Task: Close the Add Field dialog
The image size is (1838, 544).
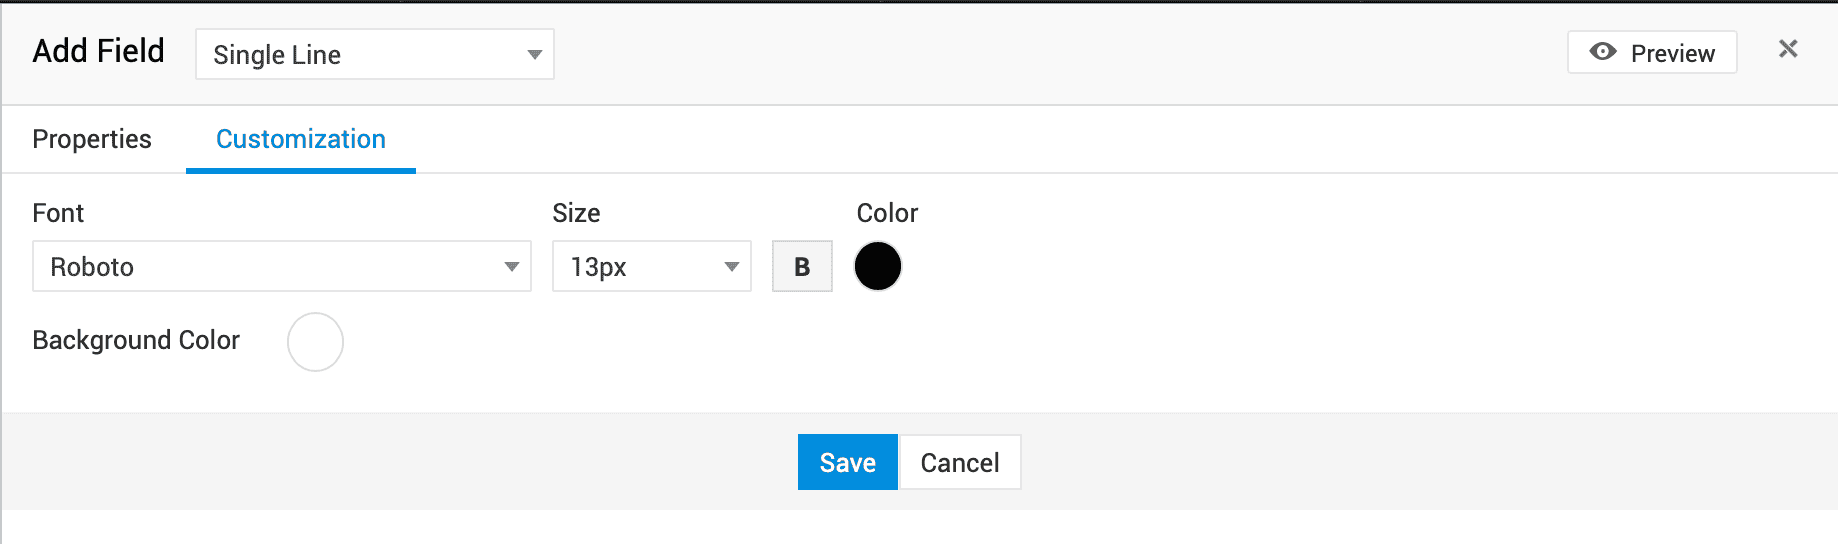Action: click(1788, 49)
